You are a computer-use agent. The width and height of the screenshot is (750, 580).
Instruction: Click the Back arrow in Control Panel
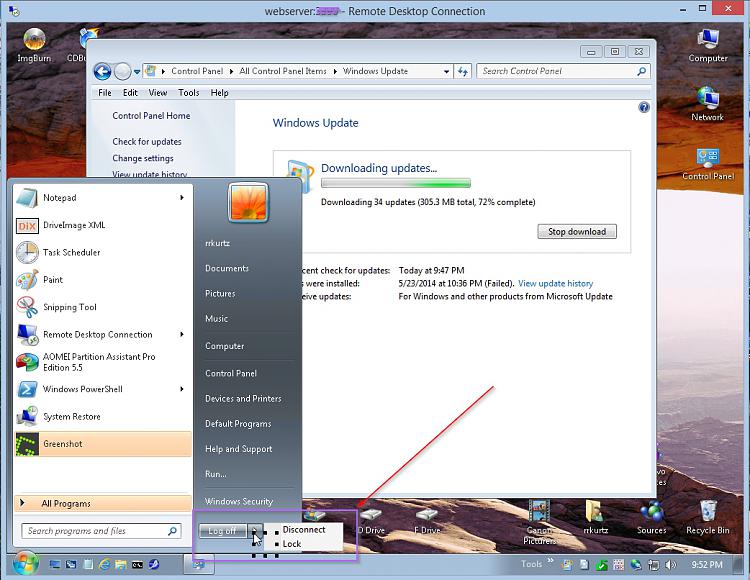pyautogui.click(x=102, y=72)
